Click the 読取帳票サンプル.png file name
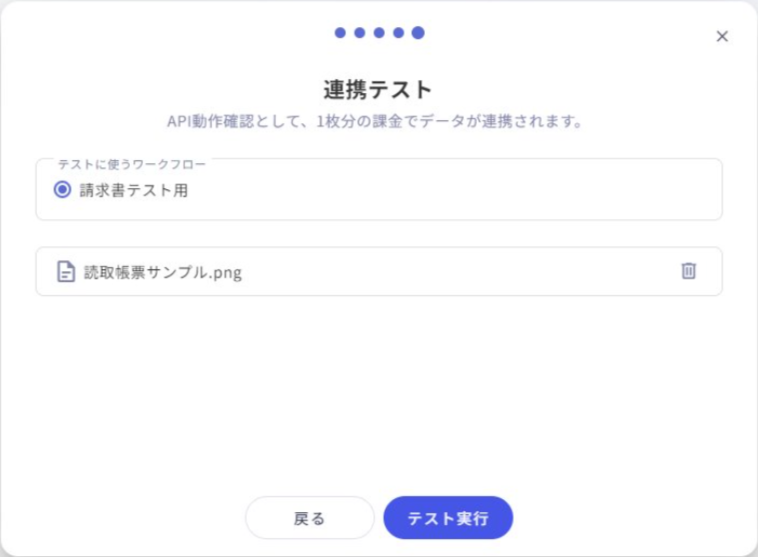This screenshot has height=557, width=758. point(163,272)
